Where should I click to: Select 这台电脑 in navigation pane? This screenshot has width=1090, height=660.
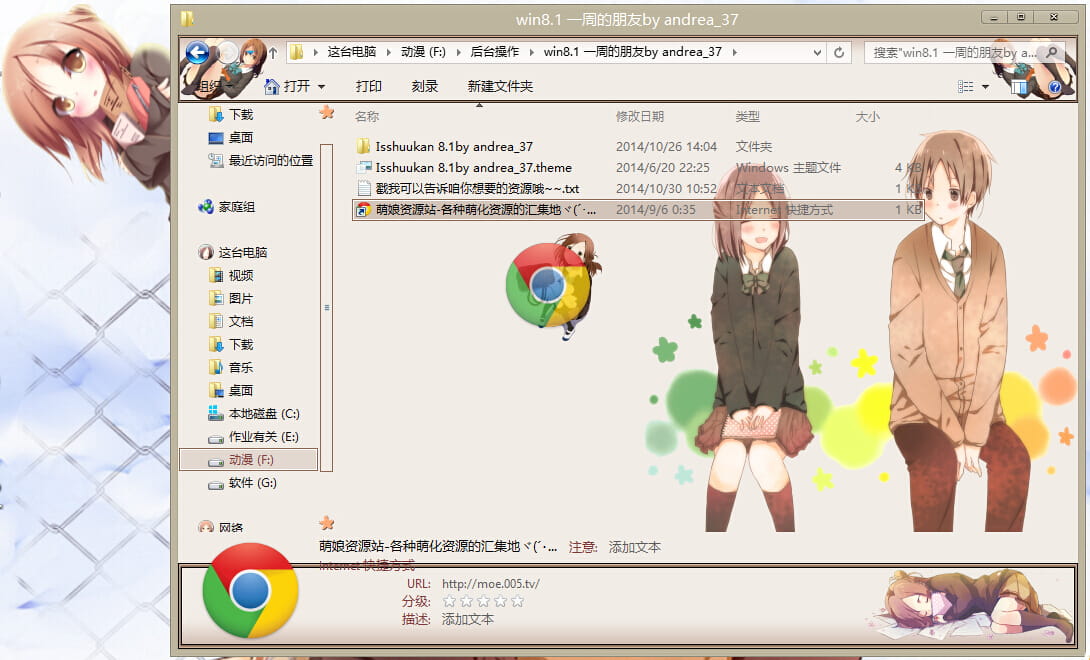pyautogui.click(x=243, y=252)
